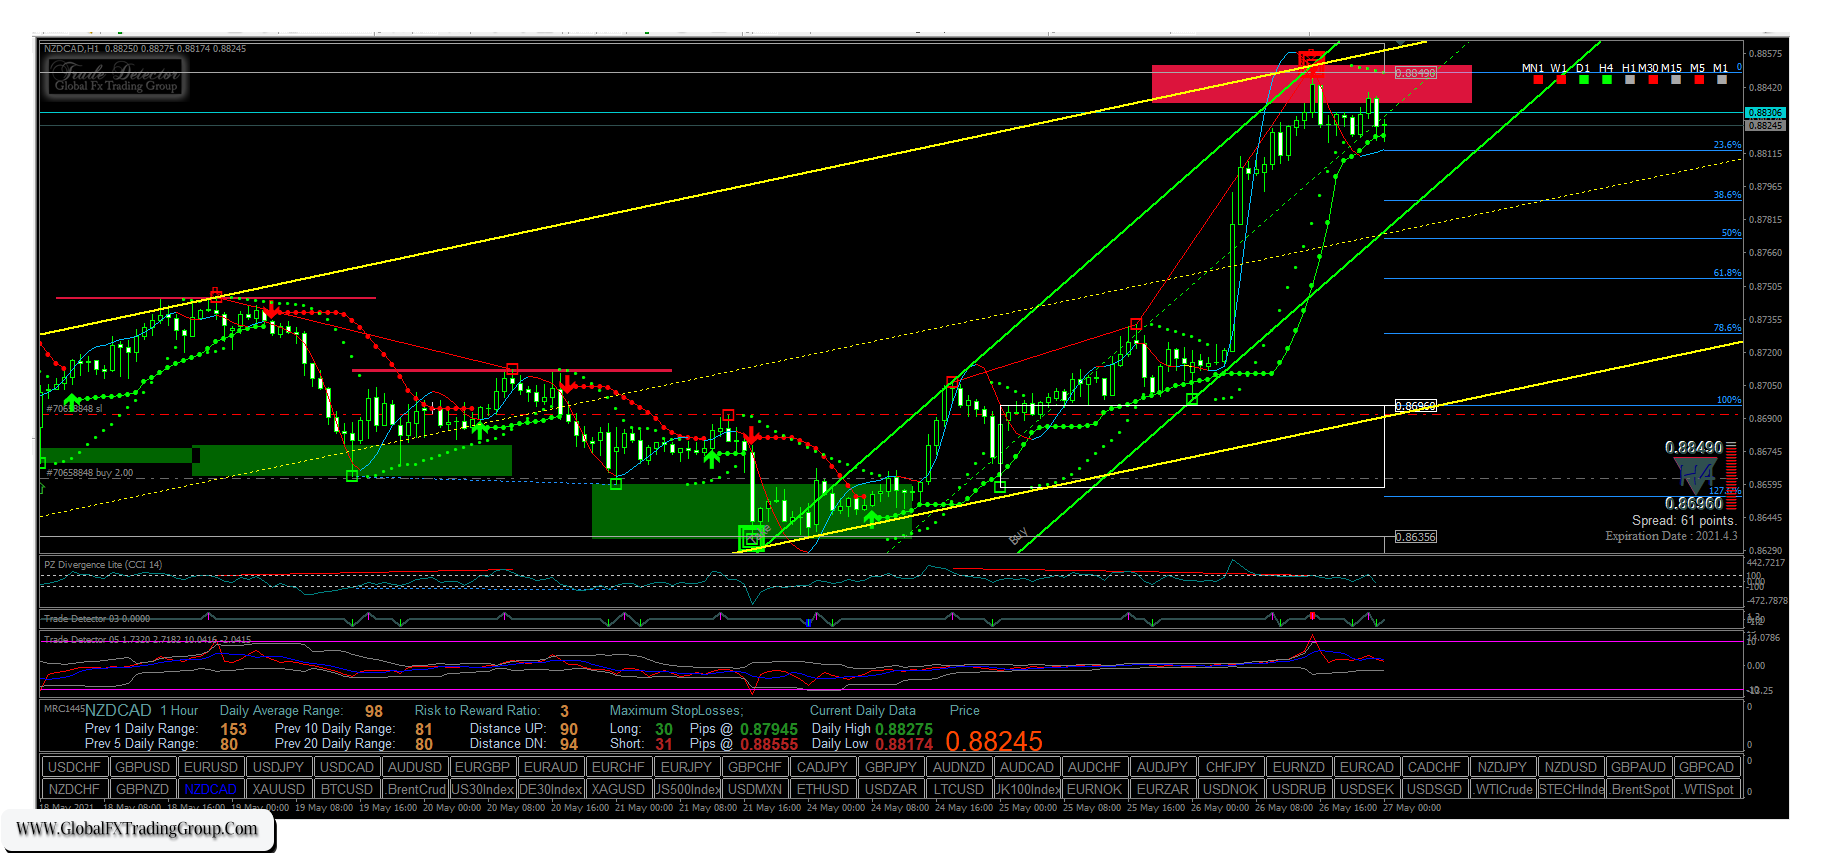
Task: Click the green H4 timeframe indicator square
Action: coord(1607,80)
